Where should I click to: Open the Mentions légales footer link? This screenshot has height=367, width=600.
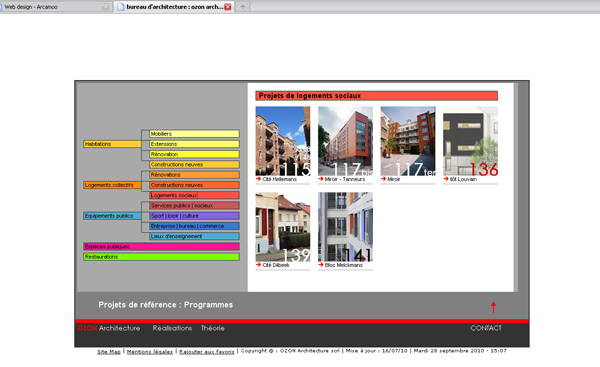150,352
